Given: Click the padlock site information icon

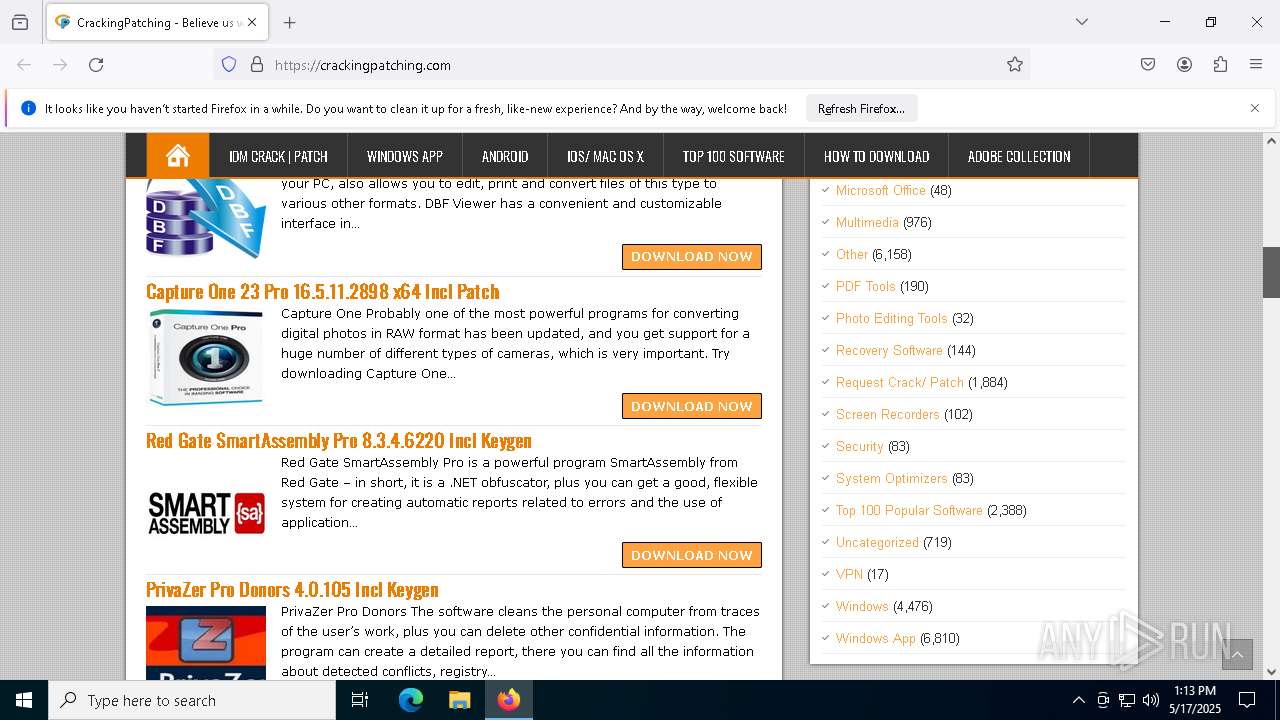Looking at the screenshot, I should pyautogui.click(x=257, y=65).
